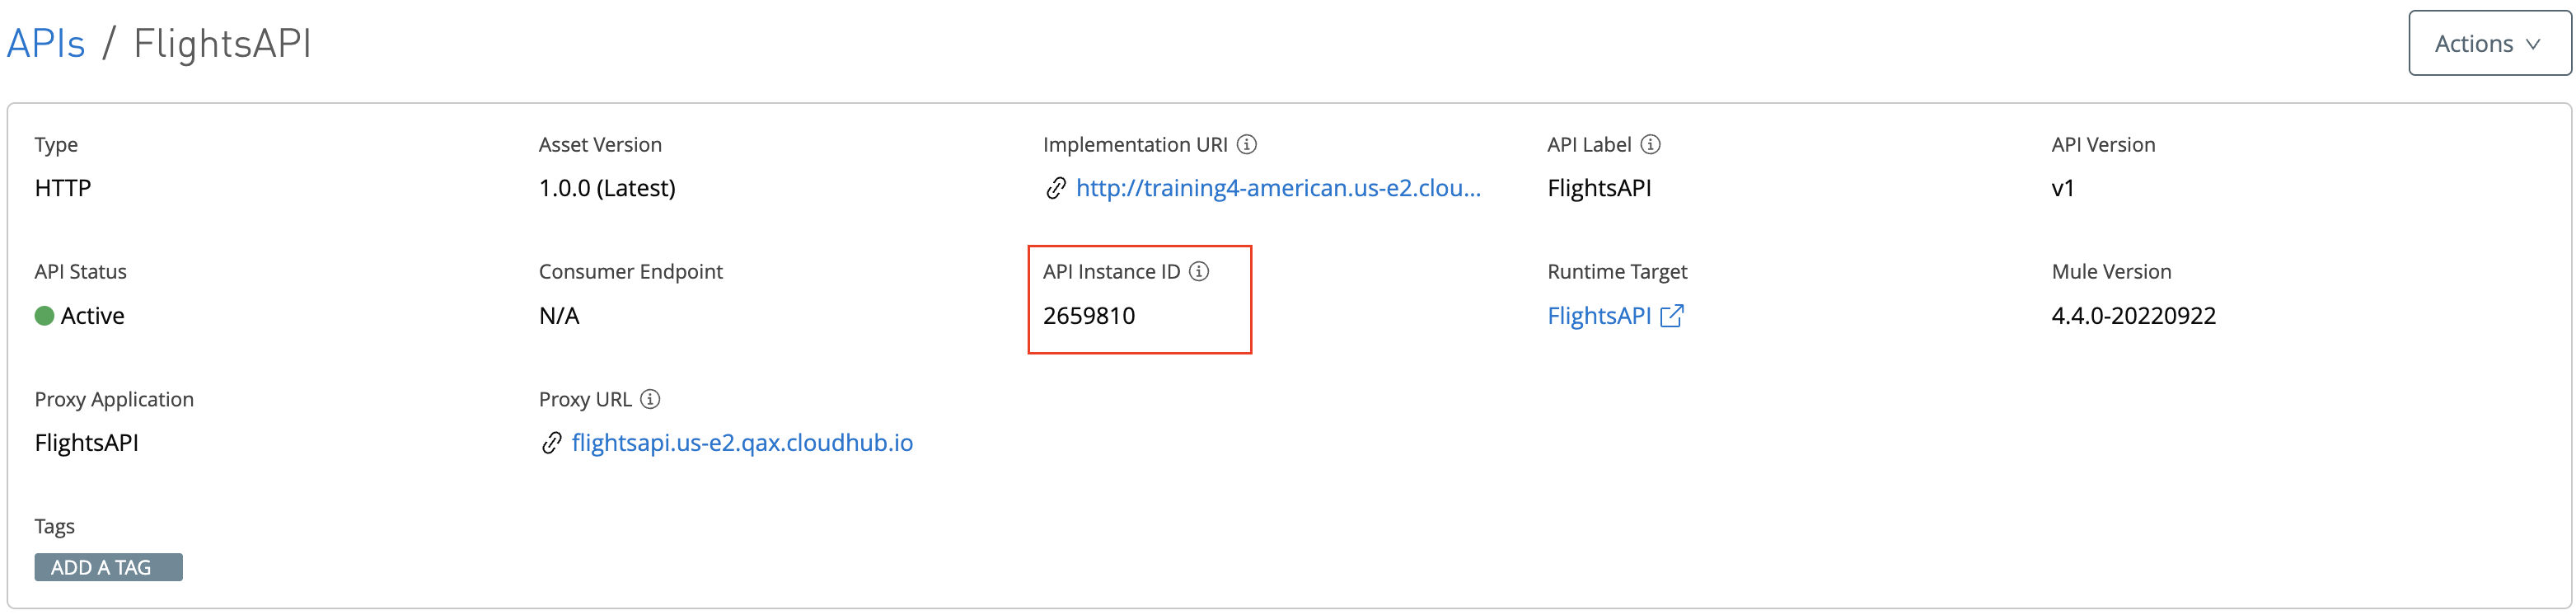Viewport: 2576px width, 615px height.
Task: Navigate to the APIs breadcrumb
Action: coord(45,43)
